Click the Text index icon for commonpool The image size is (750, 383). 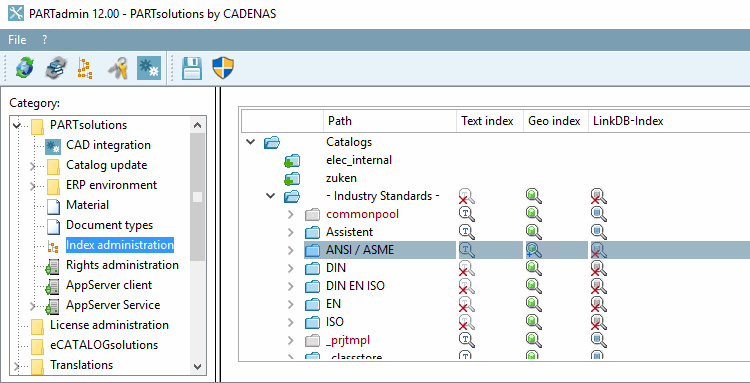tap(466, 214)
